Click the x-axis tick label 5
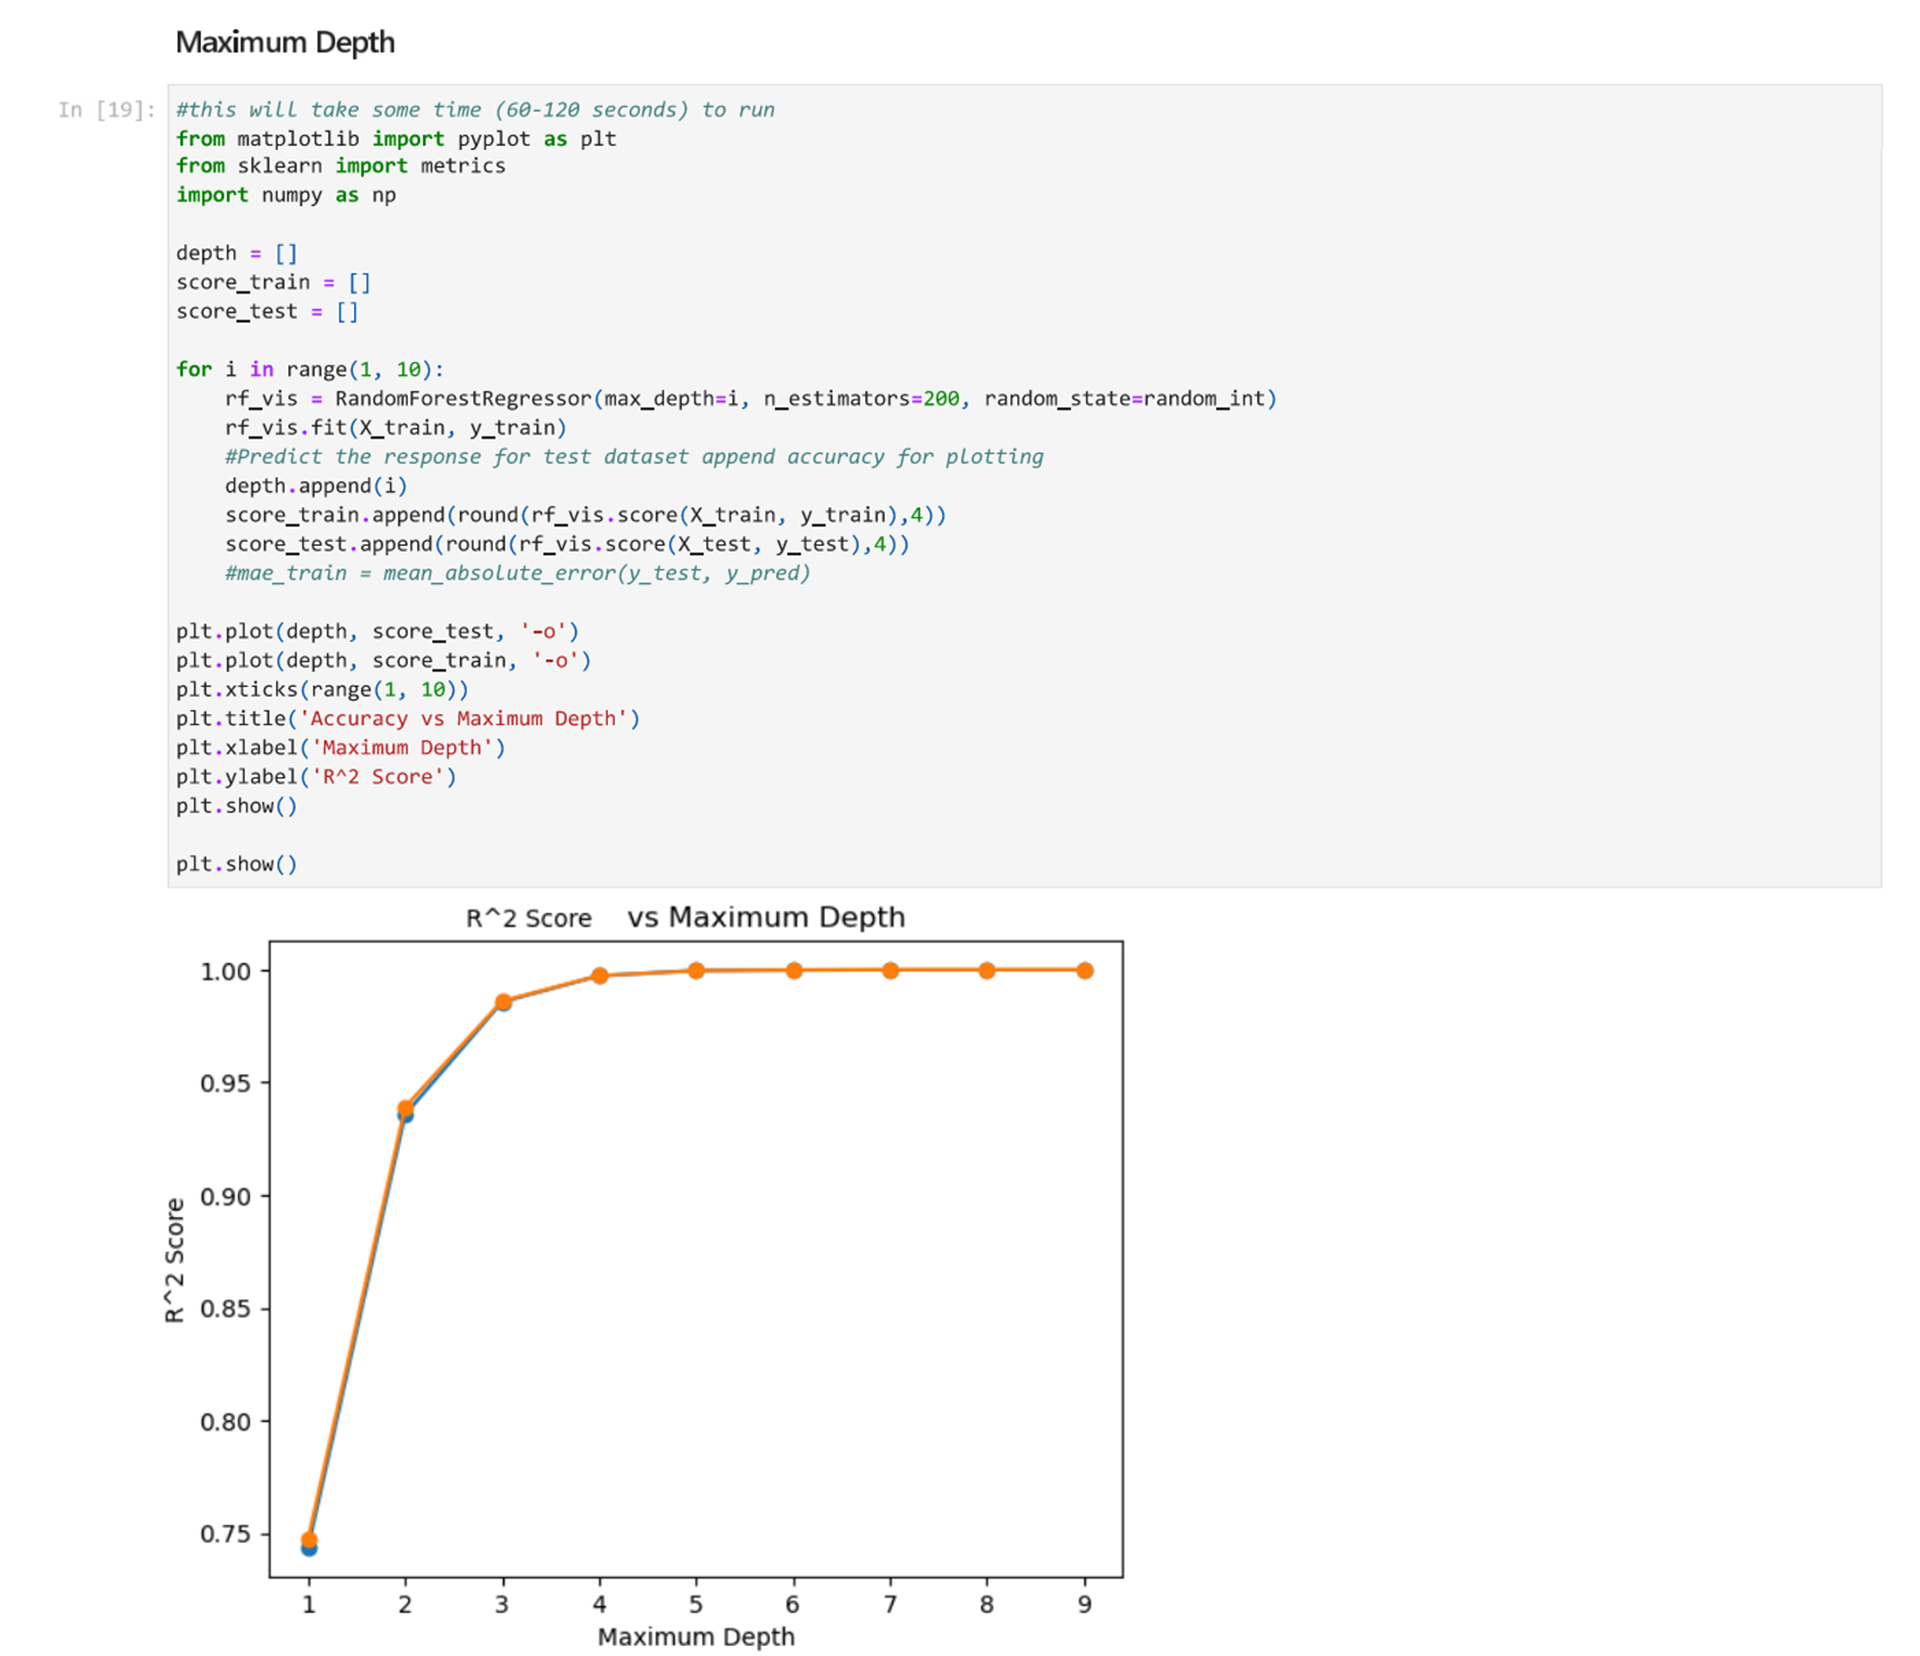Image resolution: width=1920 pixels, height=1656 pixels. tap(696, 1604)
